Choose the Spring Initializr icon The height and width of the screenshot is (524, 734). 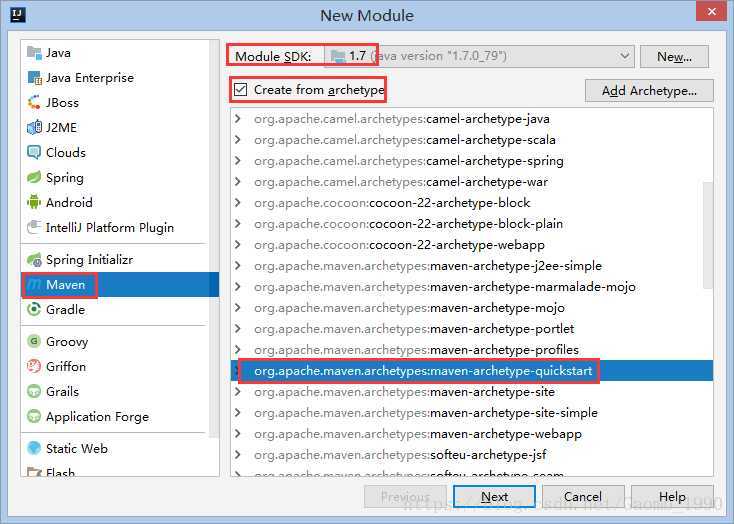pyautogui.click(x=34, y=259)
